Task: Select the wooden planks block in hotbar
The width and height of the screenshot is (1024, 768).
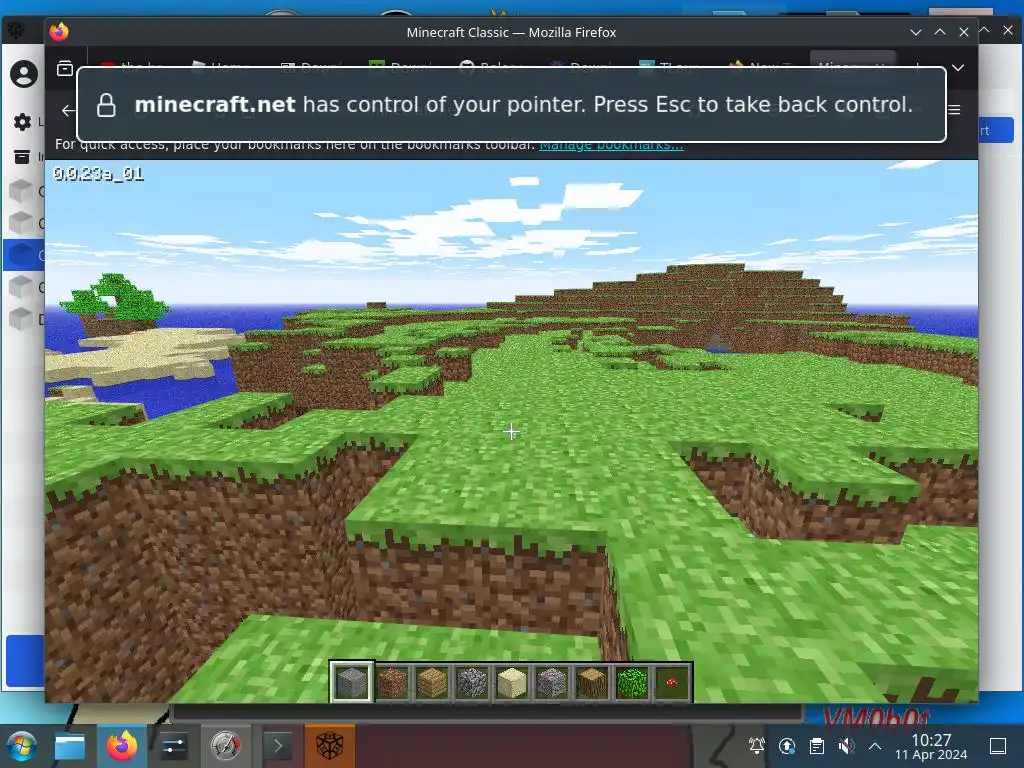Action: [x=432, y=682]
